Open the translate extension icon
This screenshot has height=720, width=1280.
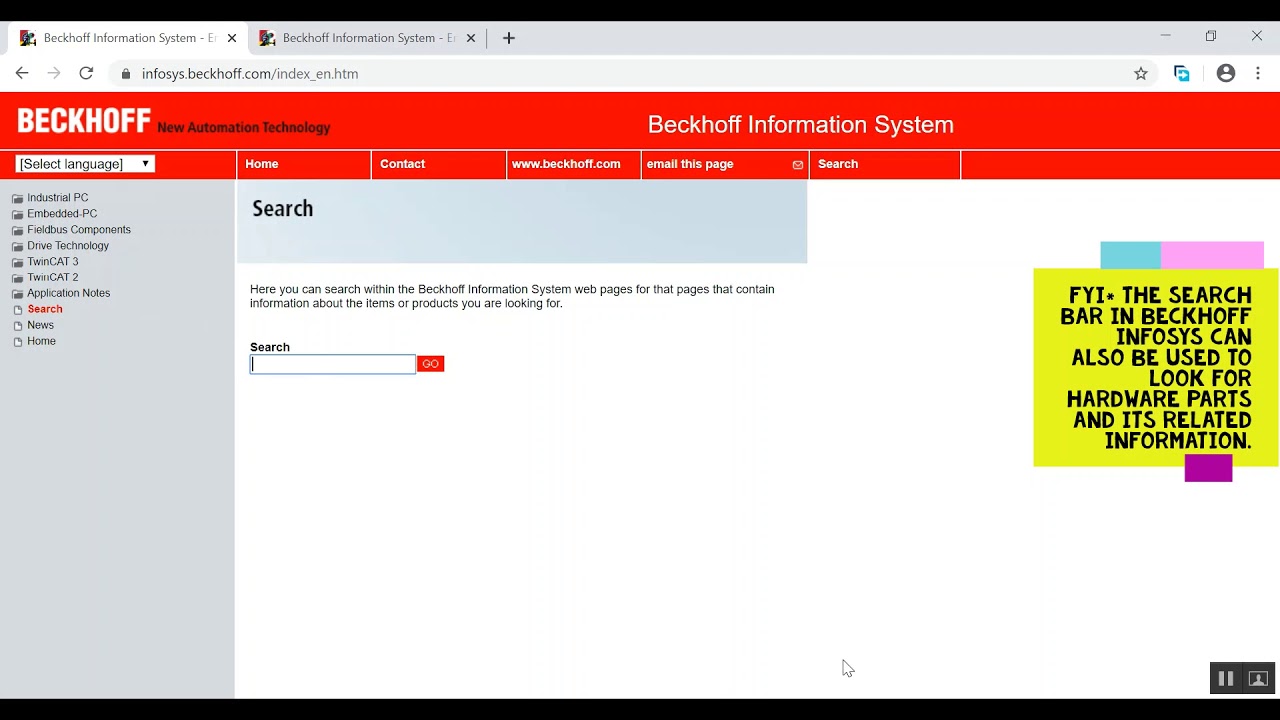(1182, 73)
